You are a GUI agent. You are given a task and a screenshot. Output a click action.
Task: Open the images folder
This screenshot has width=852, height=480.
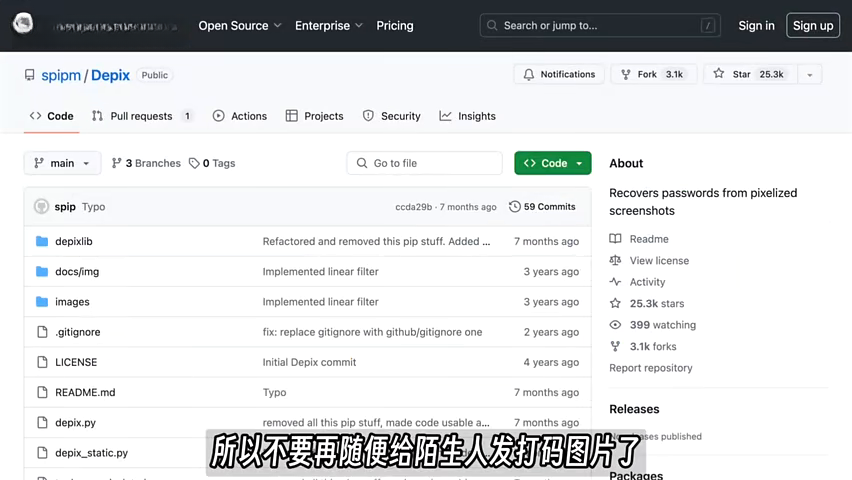(x=72, y=302)
